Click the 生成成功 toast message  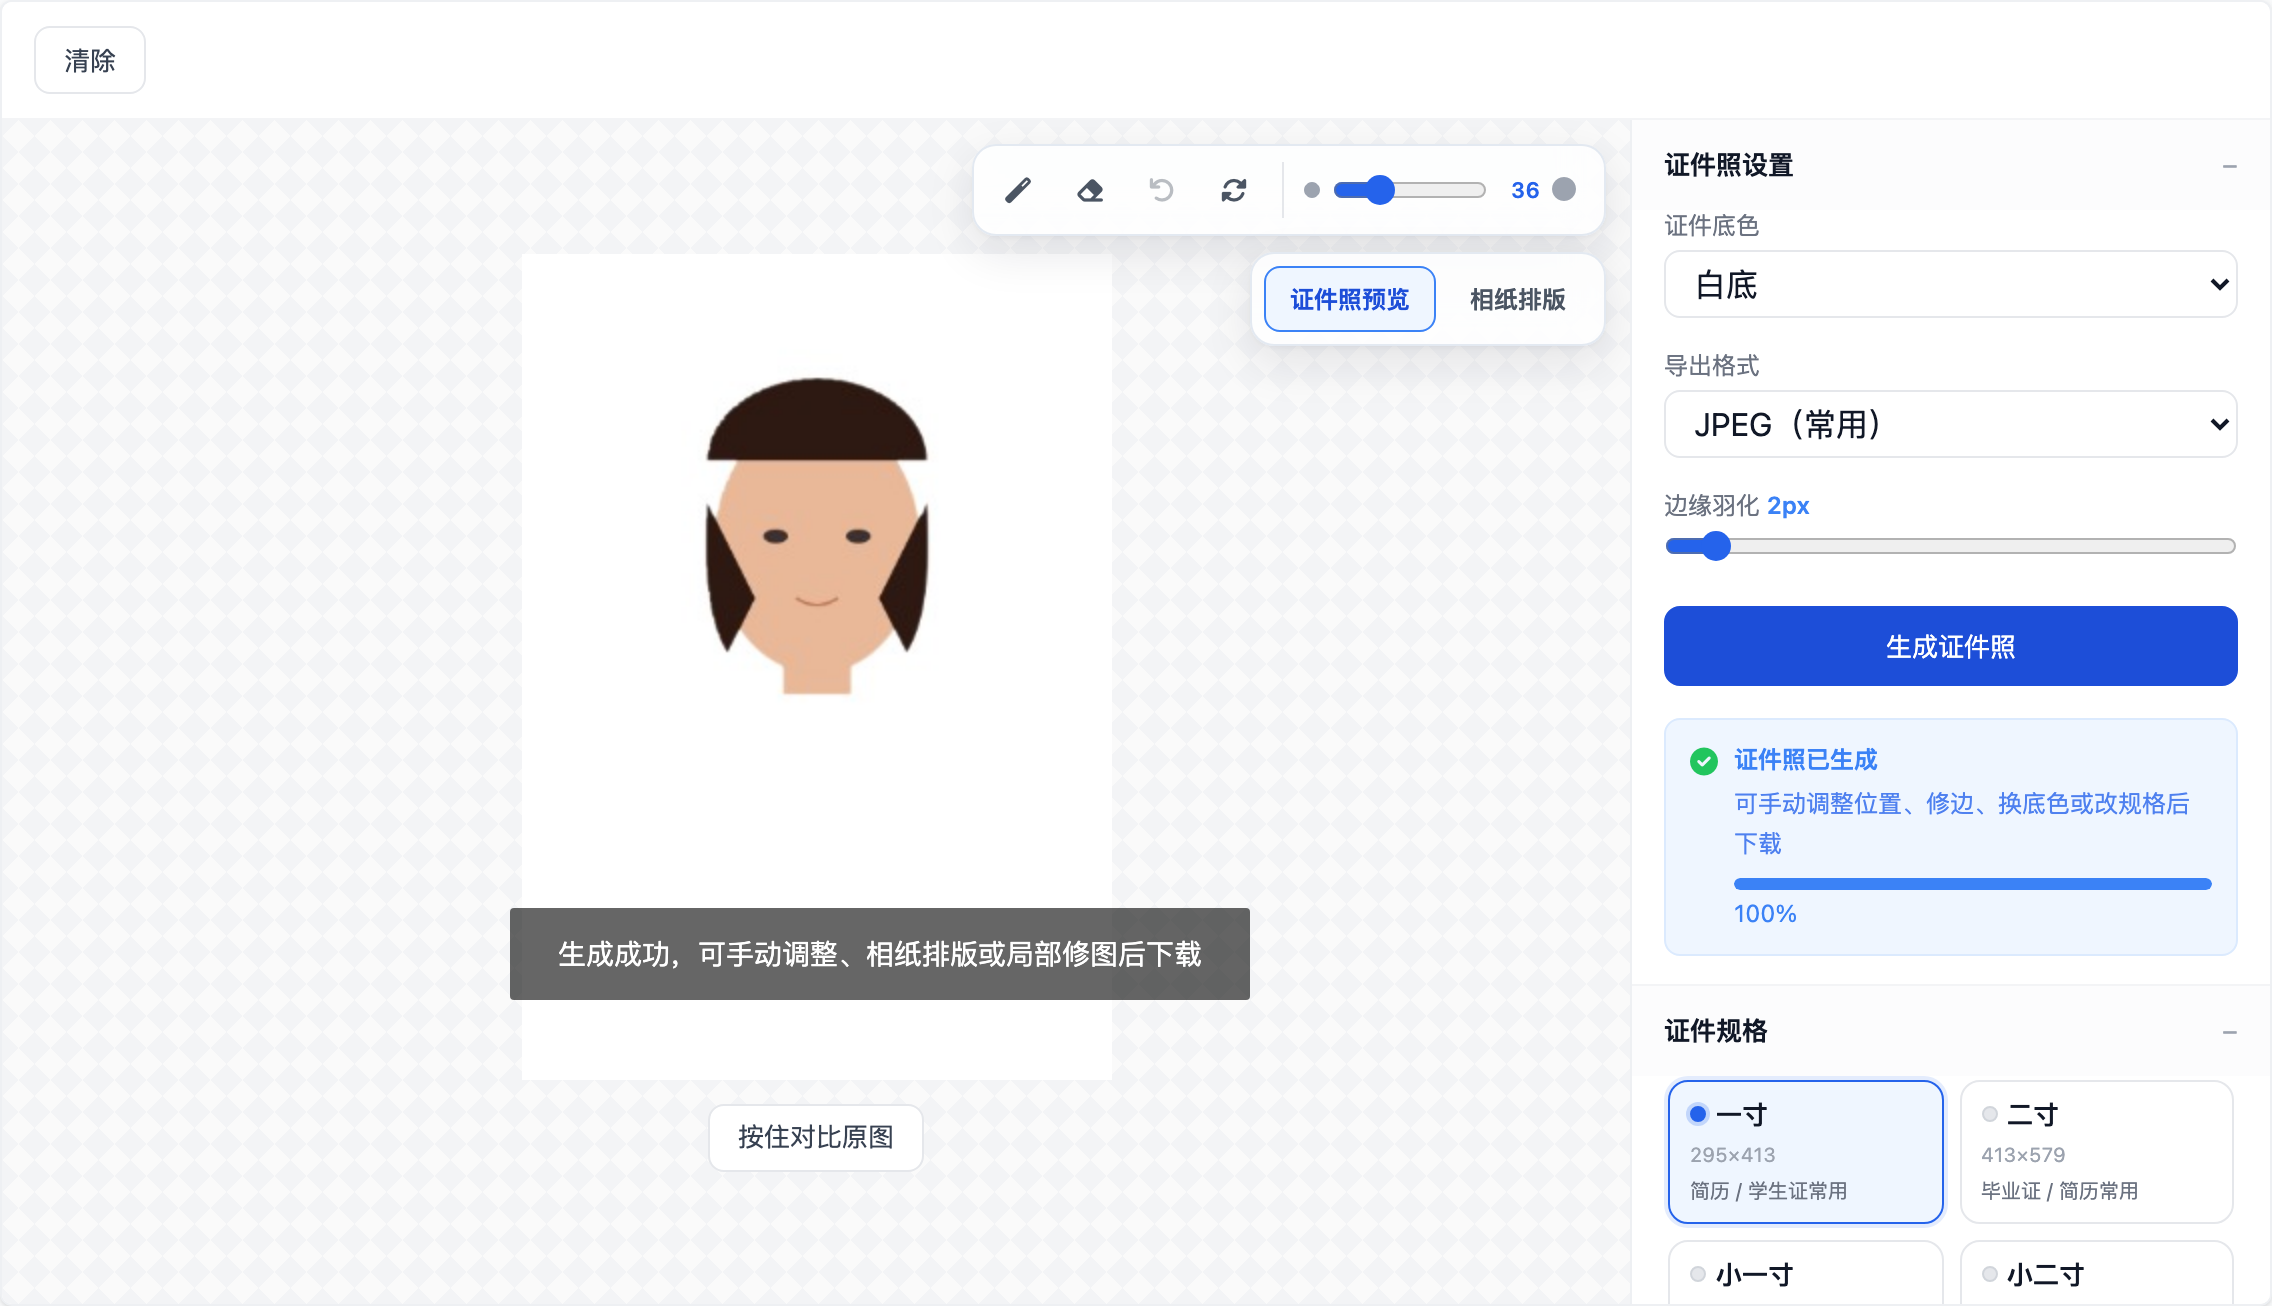tap(879, 954)
